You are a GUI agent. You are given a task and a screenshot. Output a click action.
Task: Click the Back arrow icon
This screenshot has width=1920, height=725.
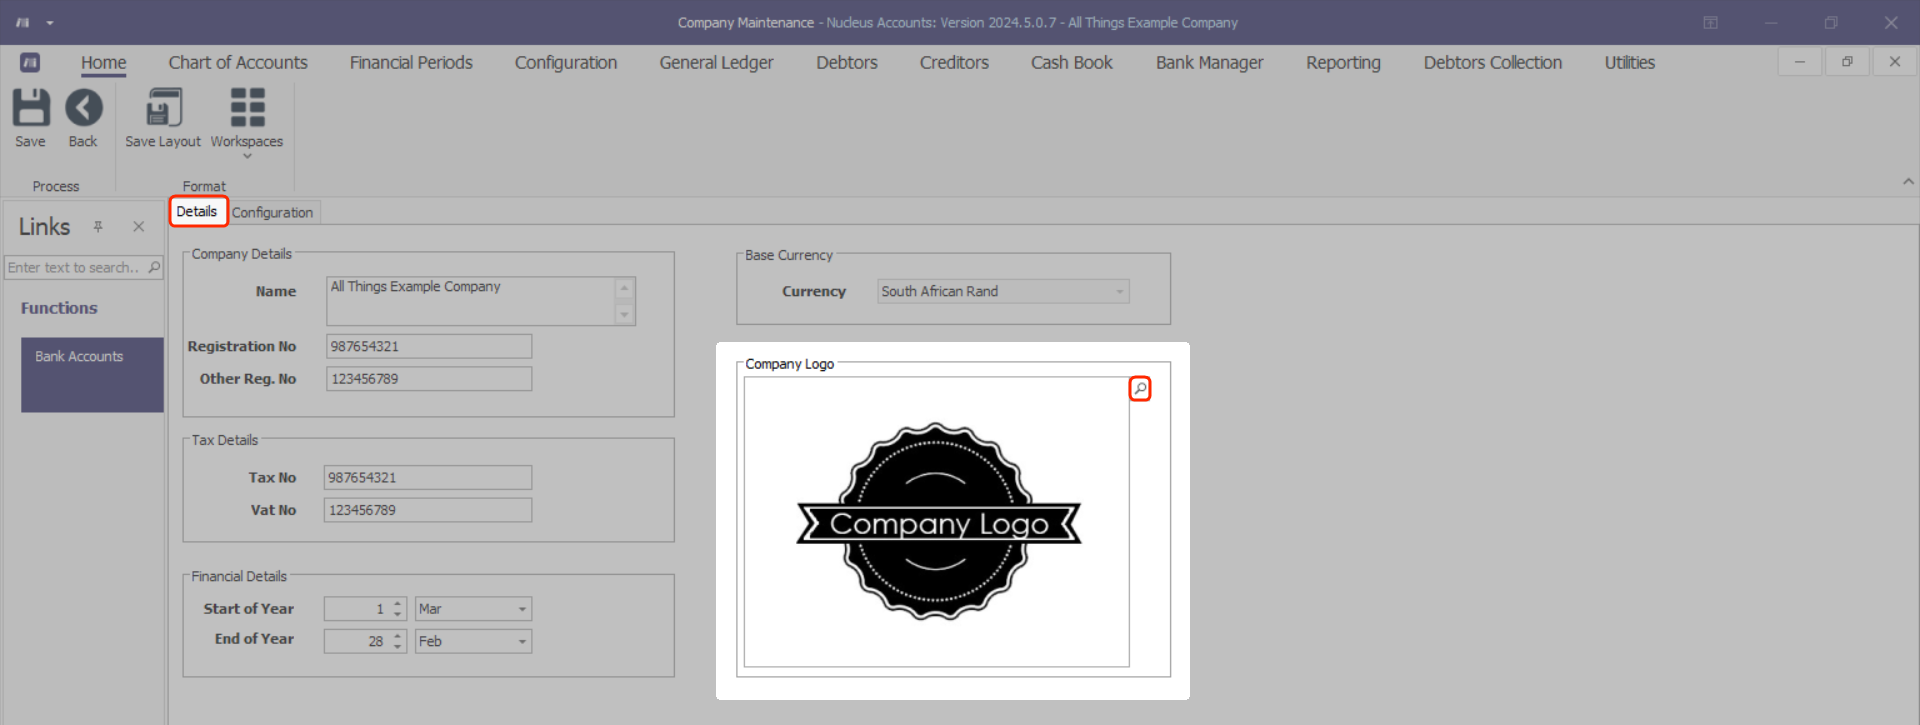tap(84, 108)
